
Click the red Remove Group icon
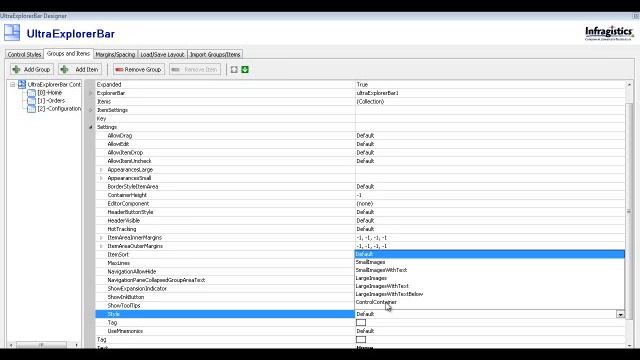(x=119, y=70)
